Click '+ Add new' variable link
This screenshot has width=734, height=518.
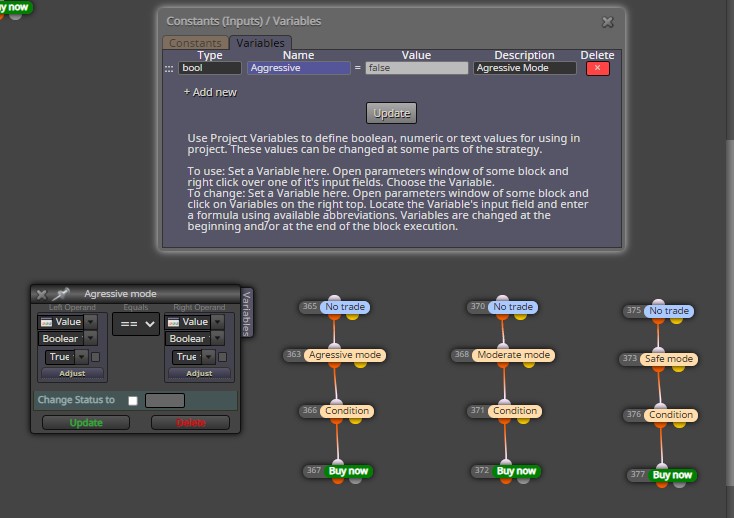[210, 92]
